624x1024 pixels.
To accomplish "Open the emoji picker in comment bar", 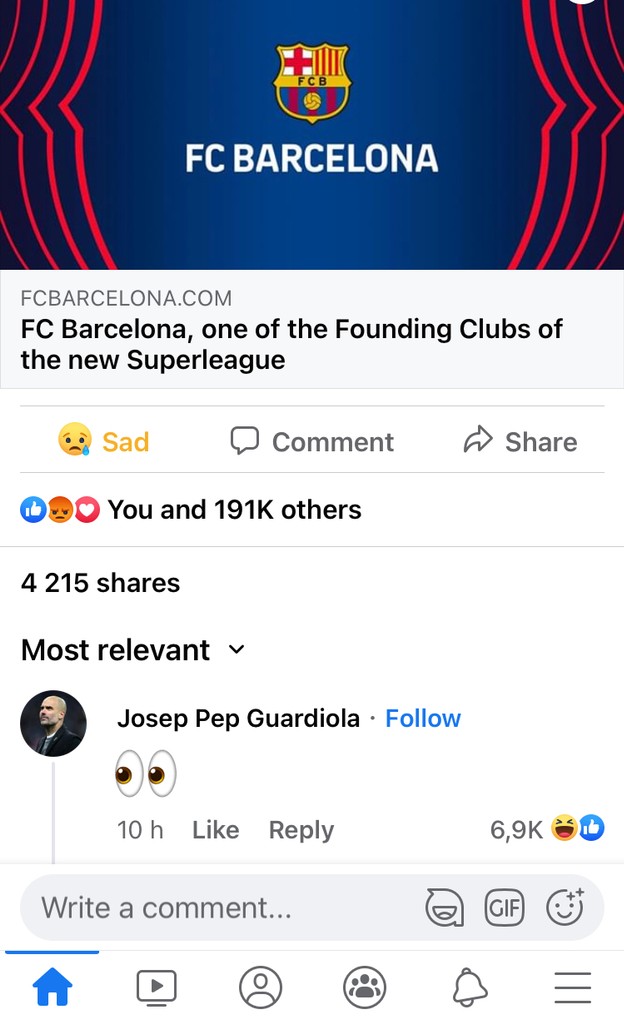I will click(565, 908).
